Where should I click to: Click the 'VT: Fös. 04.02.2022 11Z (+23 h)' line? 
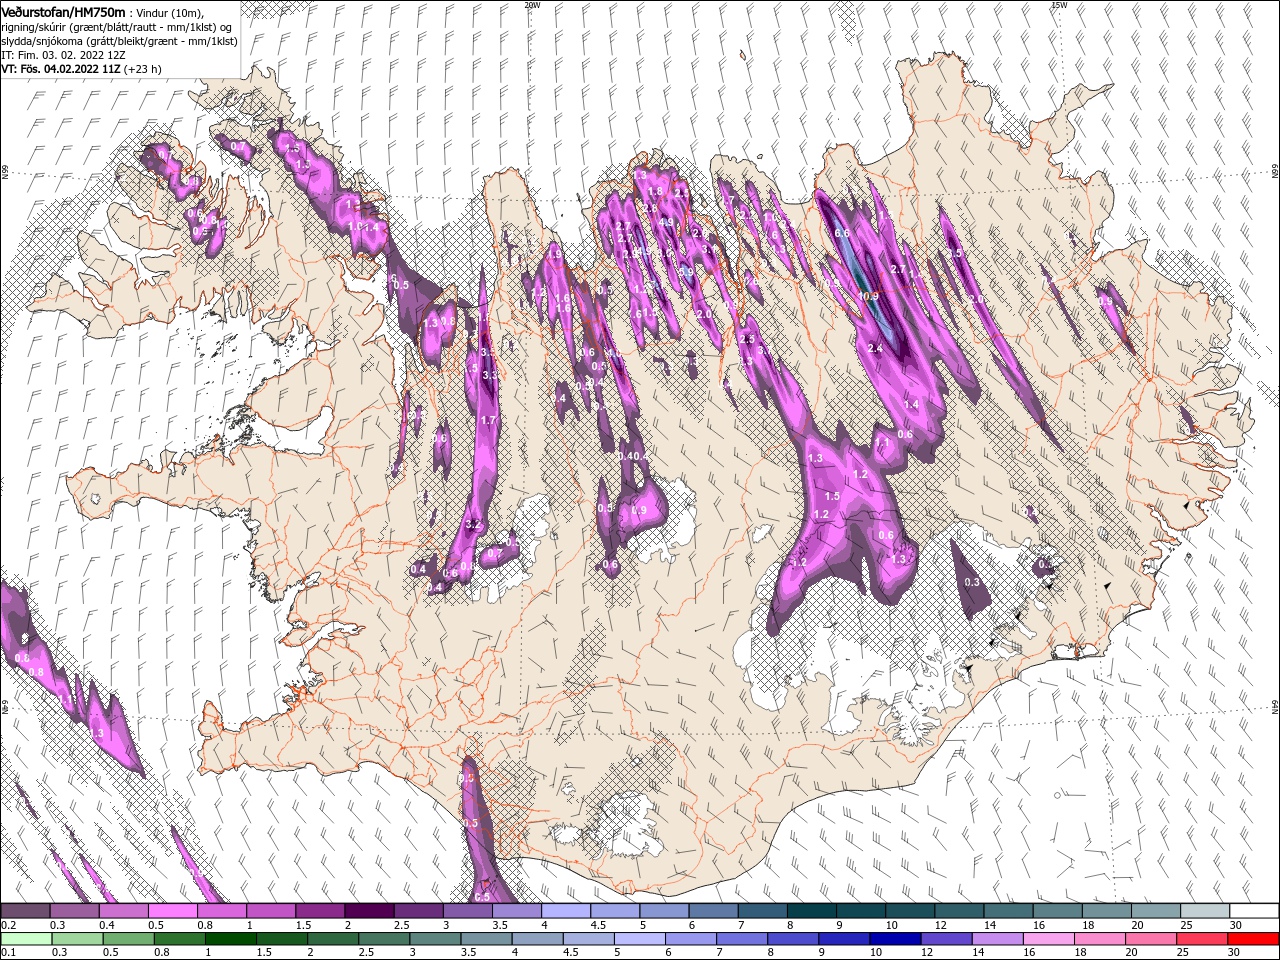[x=81, y=69]
